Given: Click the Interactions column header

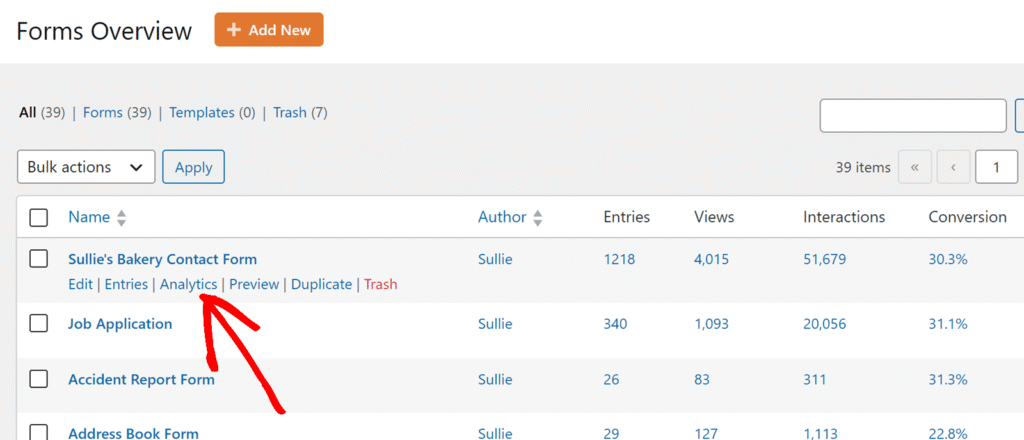Looking at the screenshot, I should (844, 217).
